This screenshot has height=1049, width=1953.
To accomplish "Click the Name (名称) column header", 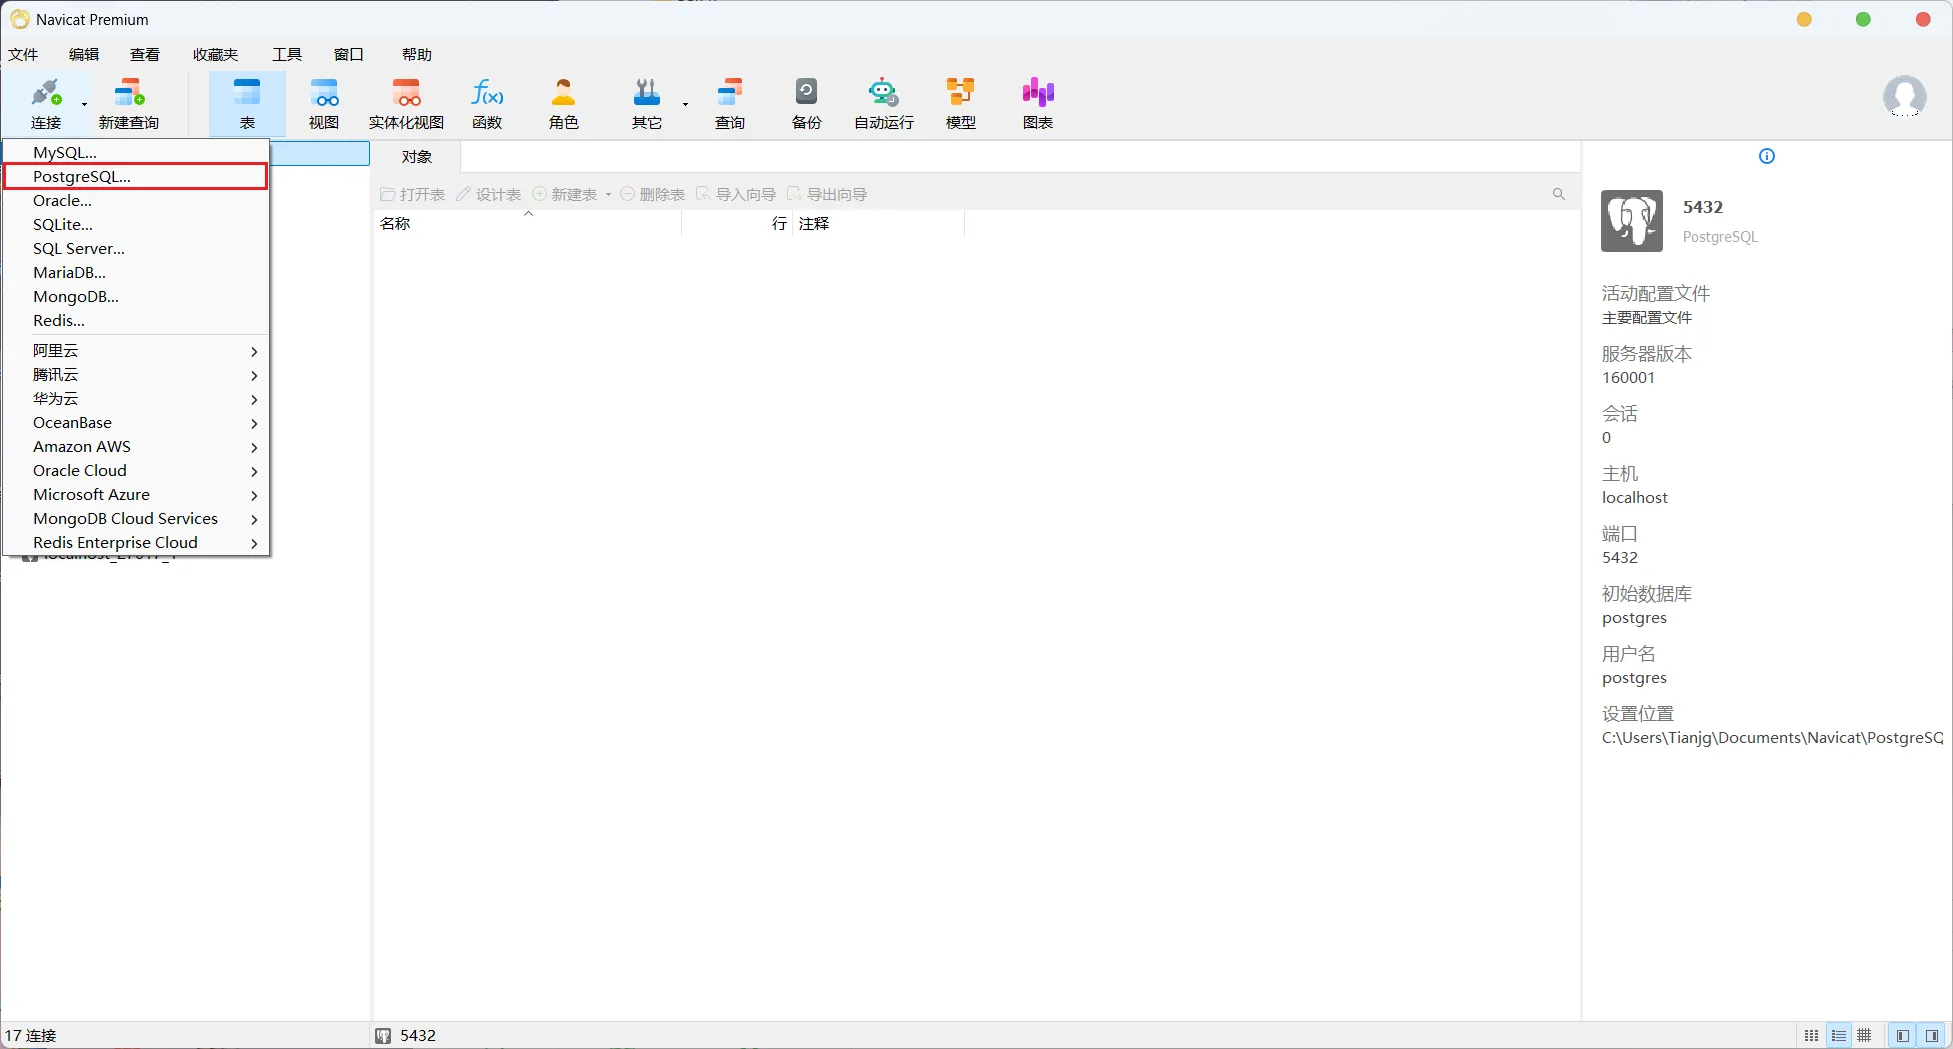I will click(395, 224).
